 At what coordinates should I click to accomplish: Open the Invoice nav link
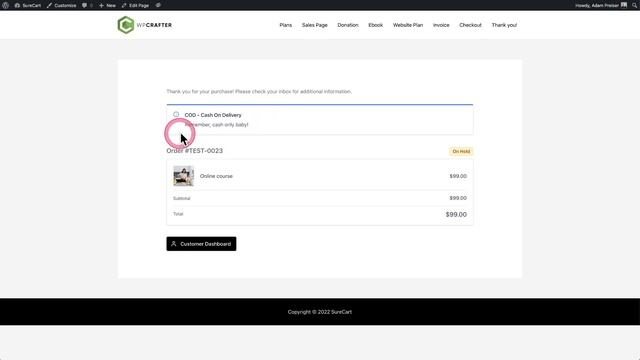[x=441, y=25]
